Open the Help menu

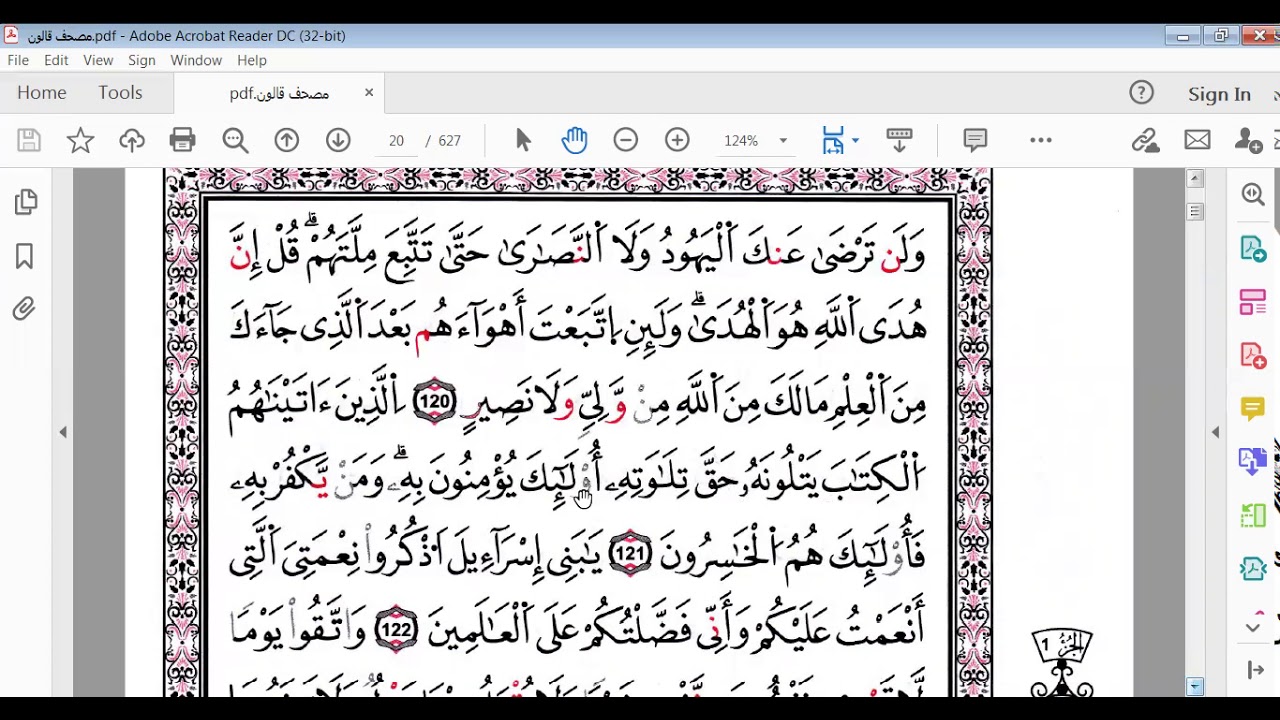pos(252,60)
